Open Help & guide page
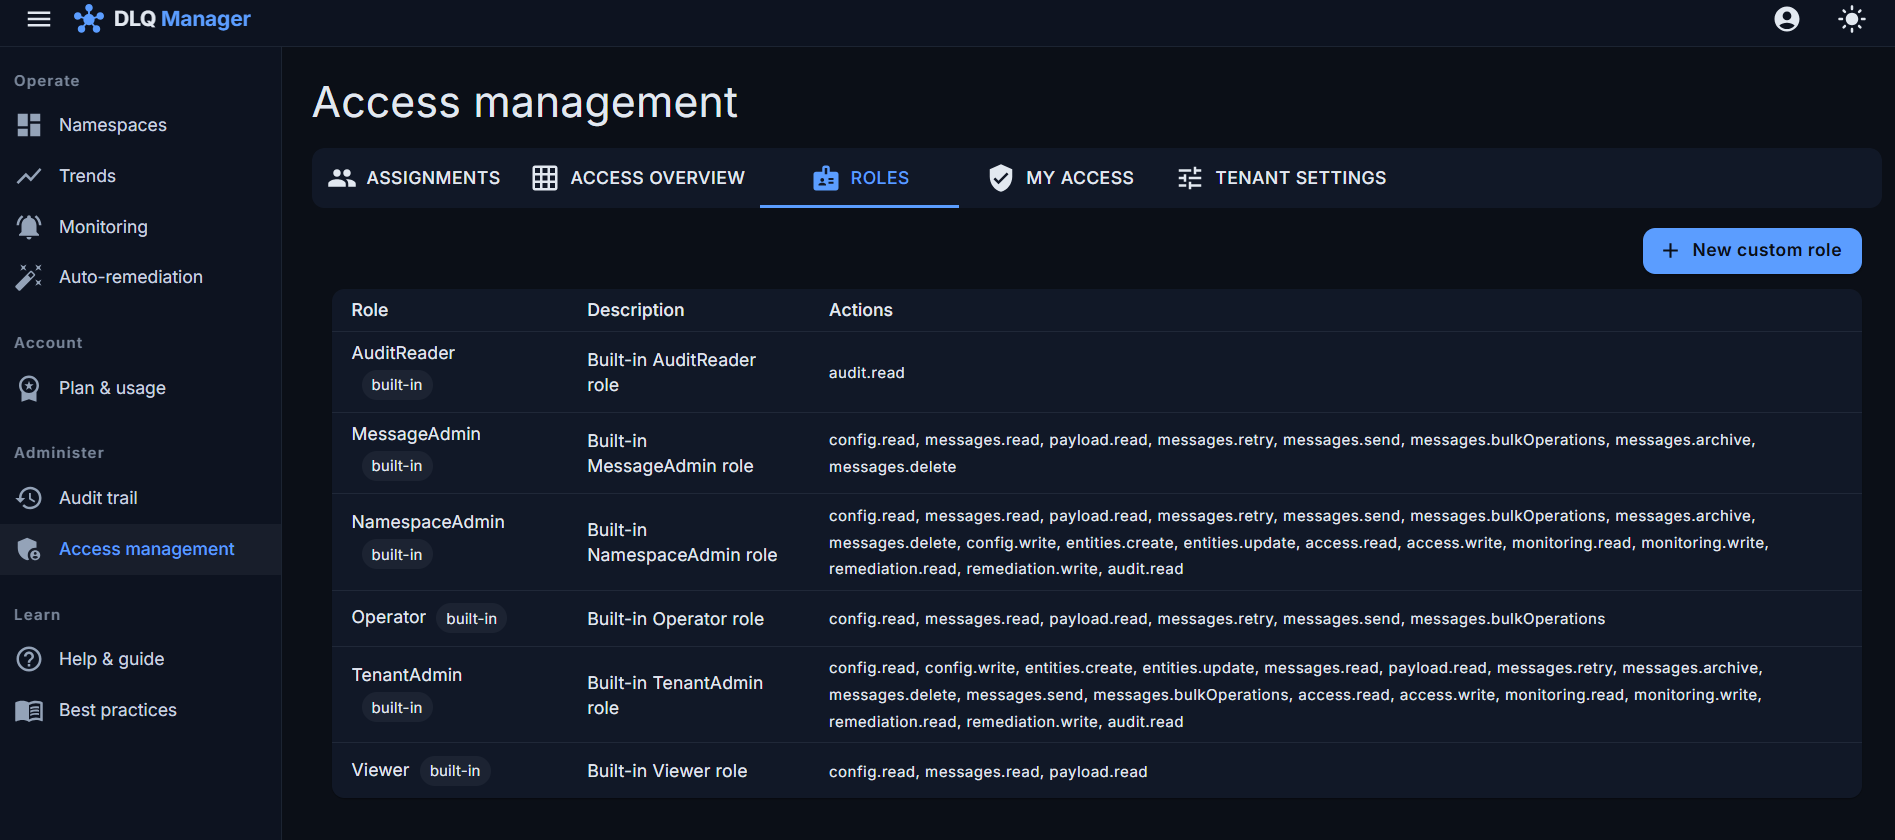1895x840 pixels. point(140,659)
